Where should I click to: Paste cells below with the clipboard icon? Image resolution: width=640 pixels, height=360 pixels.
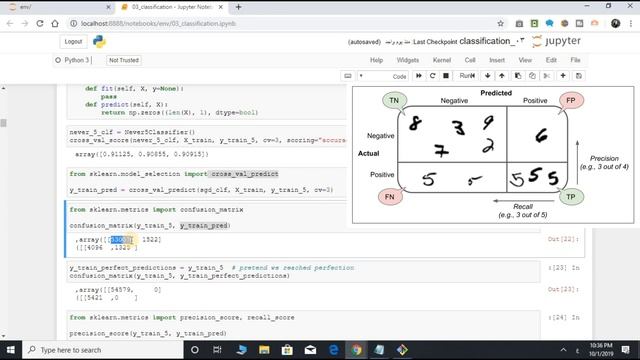coord(518,76)
